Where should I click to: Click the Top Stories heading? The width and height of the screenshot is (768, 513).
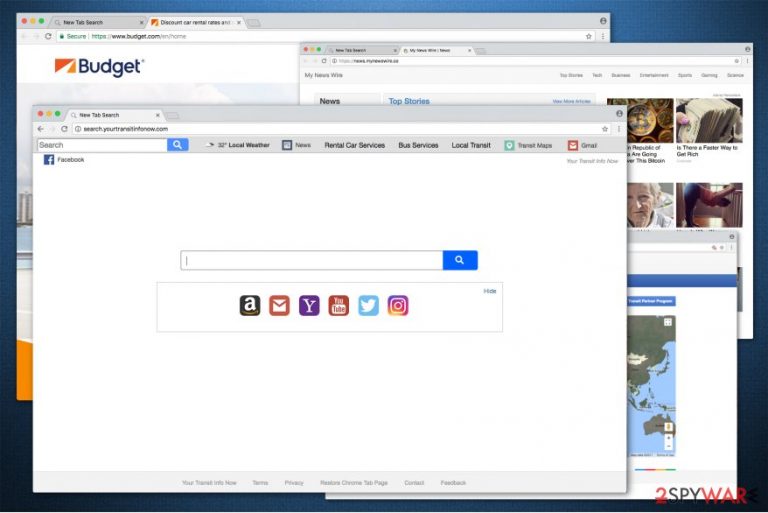coord(409,101)
